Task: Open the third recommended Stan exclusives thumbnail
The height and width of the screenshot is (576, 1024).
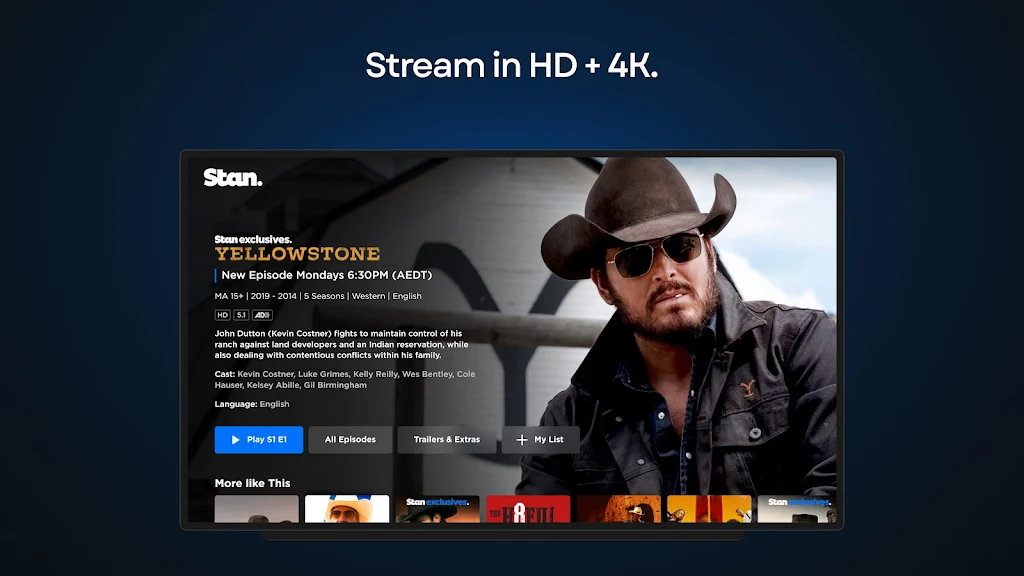Action: 437,509
